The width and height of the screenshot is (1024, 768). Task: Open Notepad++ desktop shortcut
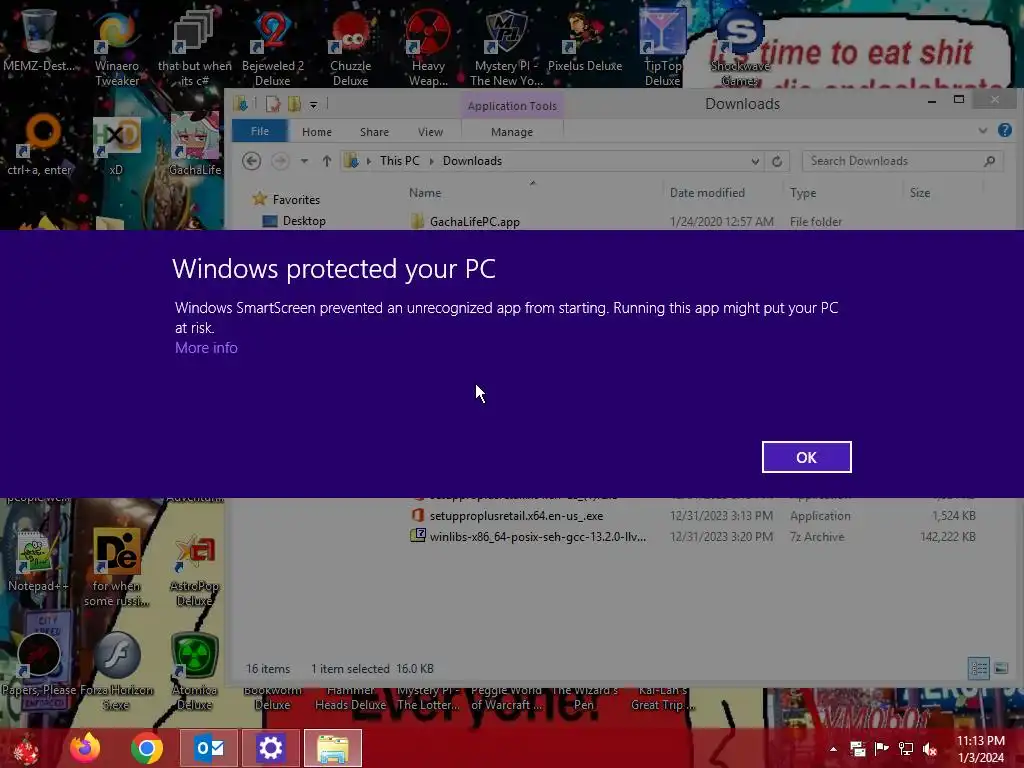tap(38, 560)
